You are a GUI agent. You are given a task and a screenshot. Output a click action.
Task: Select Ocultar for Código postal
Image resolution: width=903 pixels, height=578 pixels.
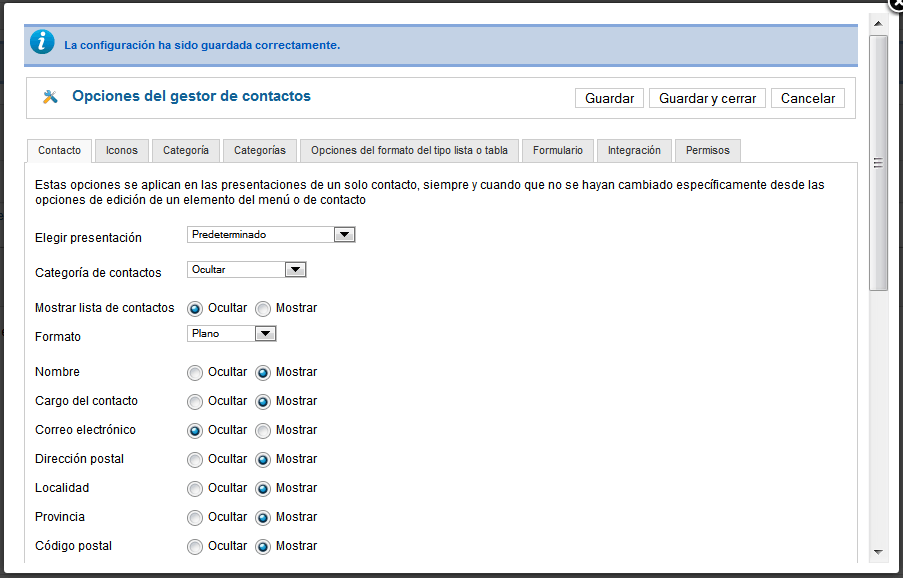pyautogui.click(x=195, y=547)
